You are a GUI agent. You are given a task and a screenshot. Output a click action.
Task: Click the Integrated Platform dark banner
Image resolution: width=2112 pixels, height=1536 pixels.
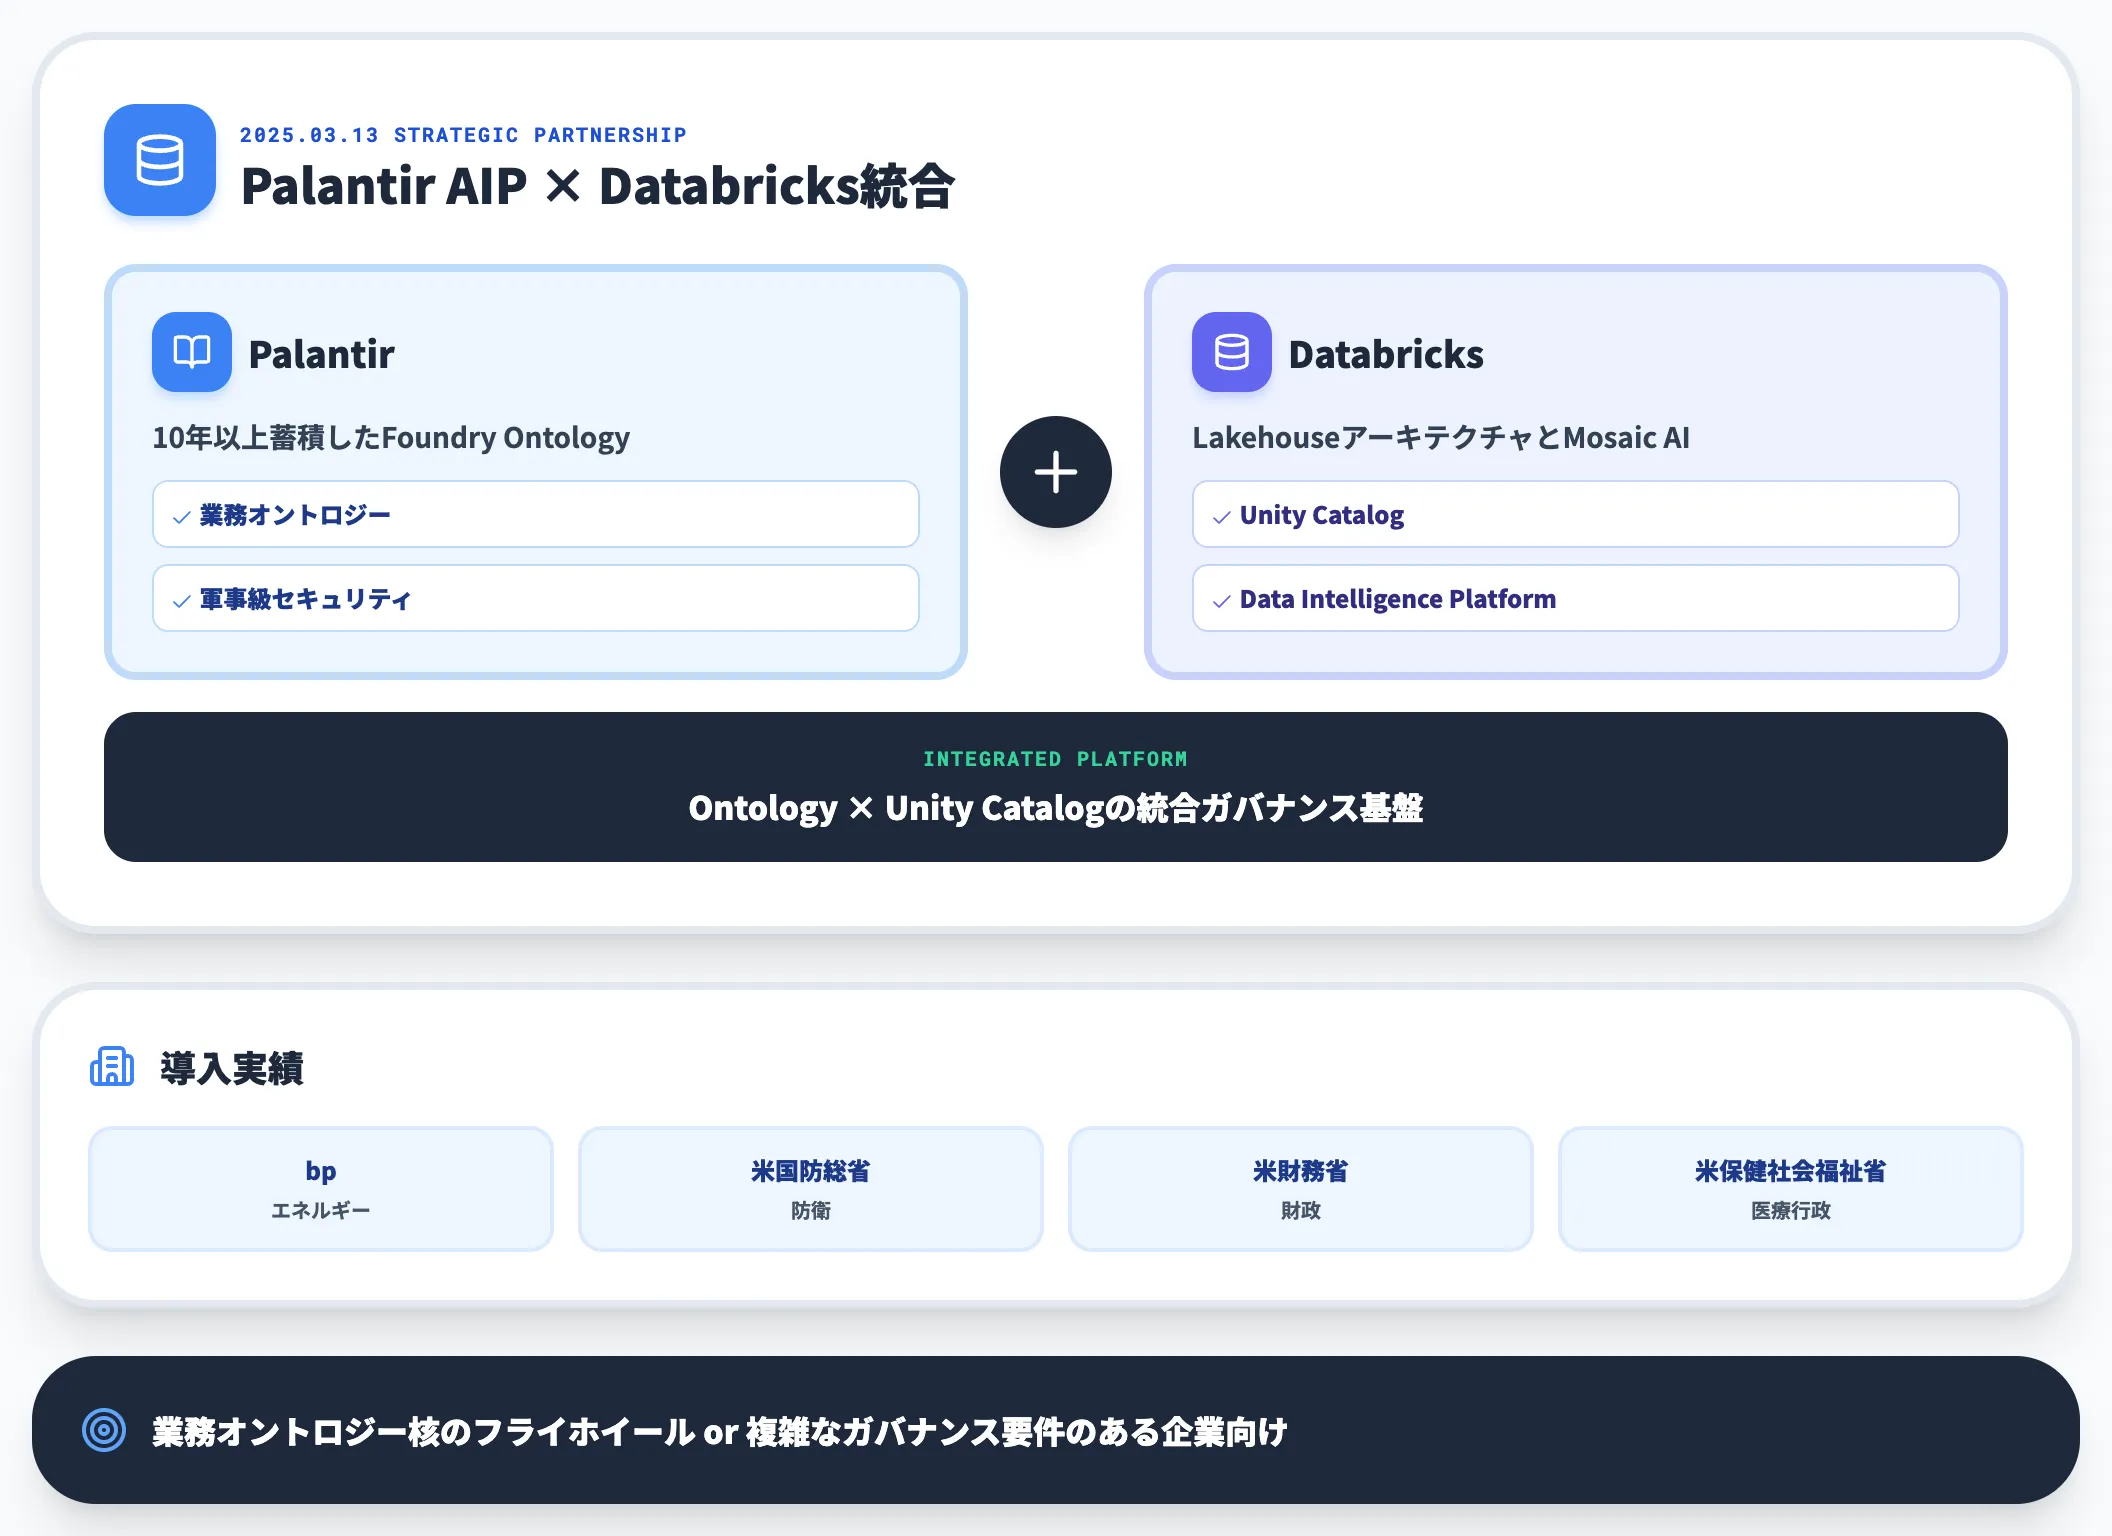click(x=1056, y=787)
